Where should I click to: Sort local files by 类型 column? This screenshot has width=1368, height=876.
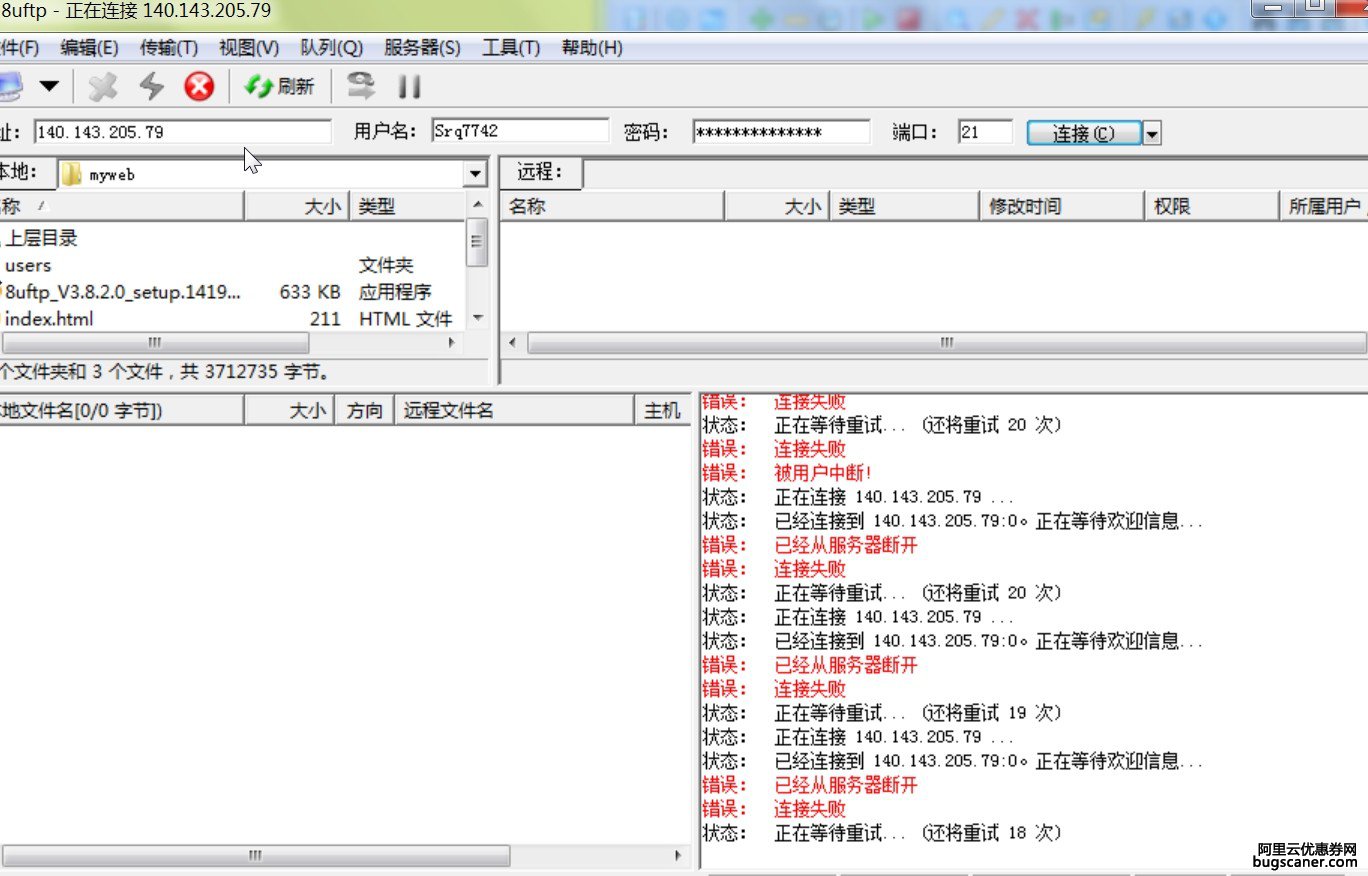(407, 206)
